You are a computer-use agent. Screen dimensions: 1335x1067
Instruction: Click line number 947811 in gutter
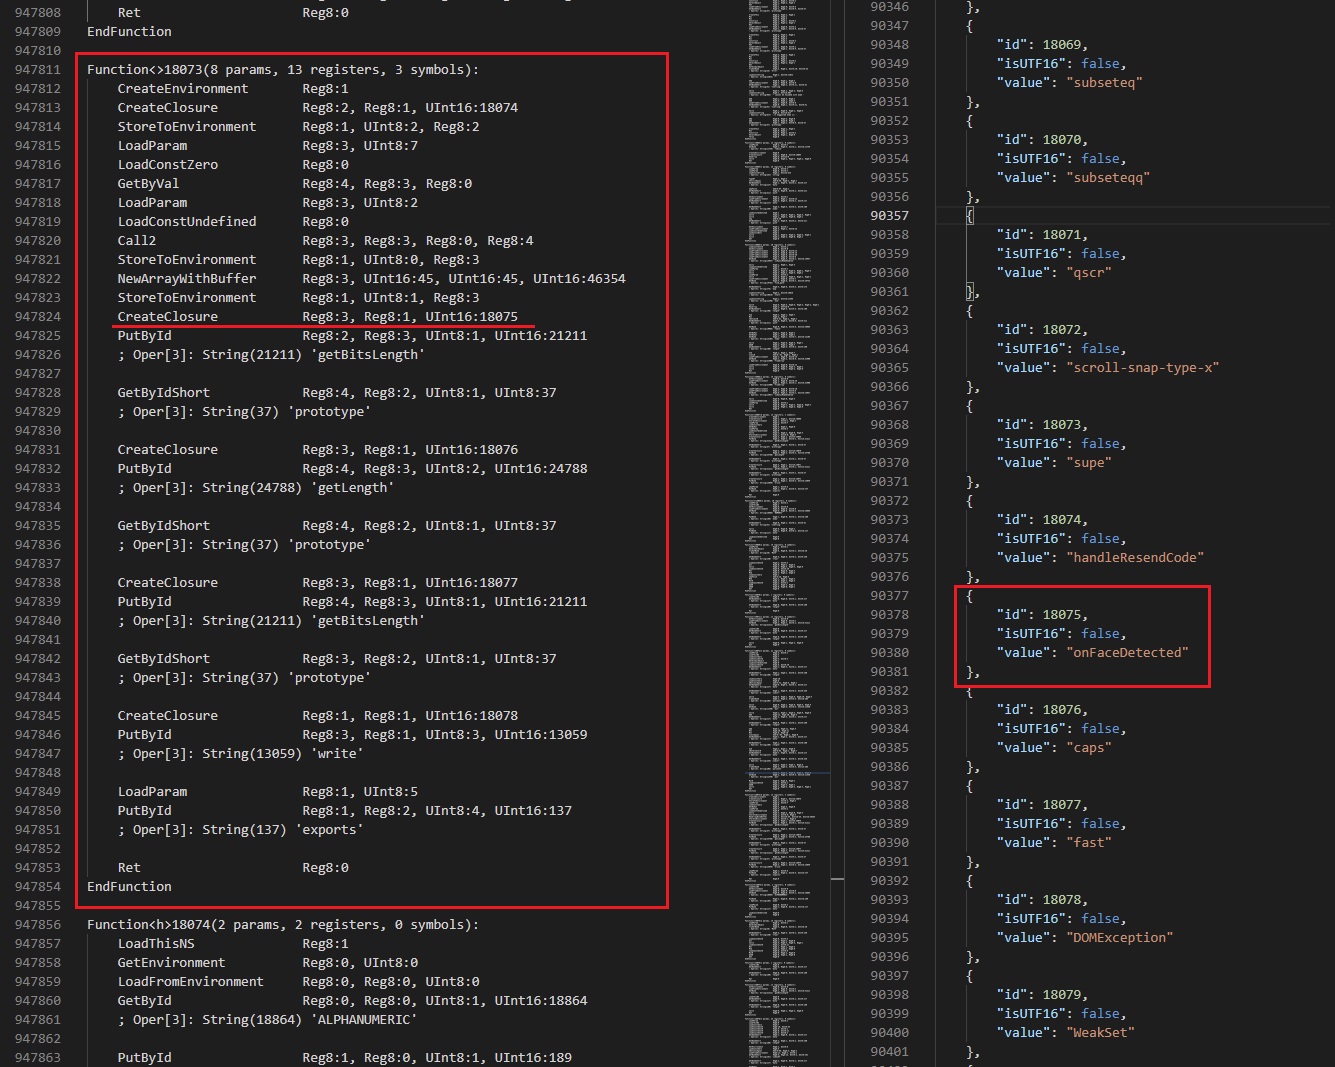coord(38,70)
